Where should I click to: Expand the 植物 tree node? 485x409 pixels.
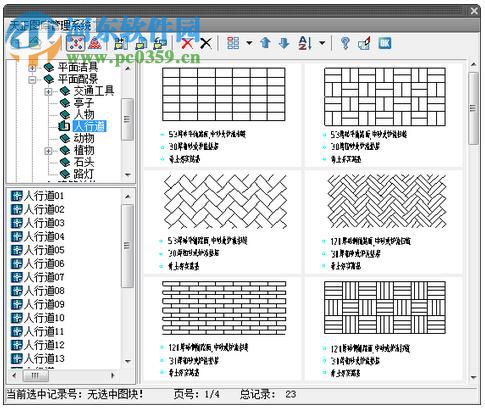click(48, 151)
